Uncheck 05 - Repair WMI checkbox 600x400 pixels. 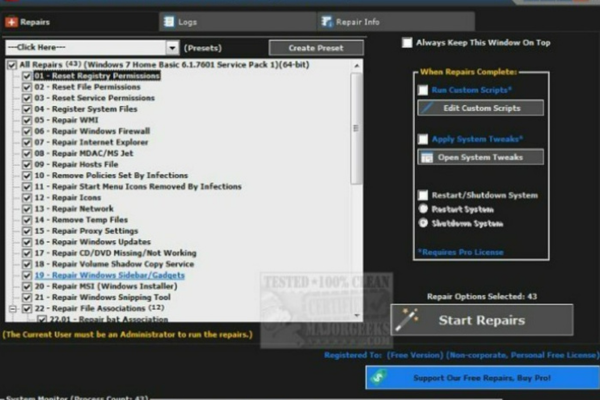(27, 119)
